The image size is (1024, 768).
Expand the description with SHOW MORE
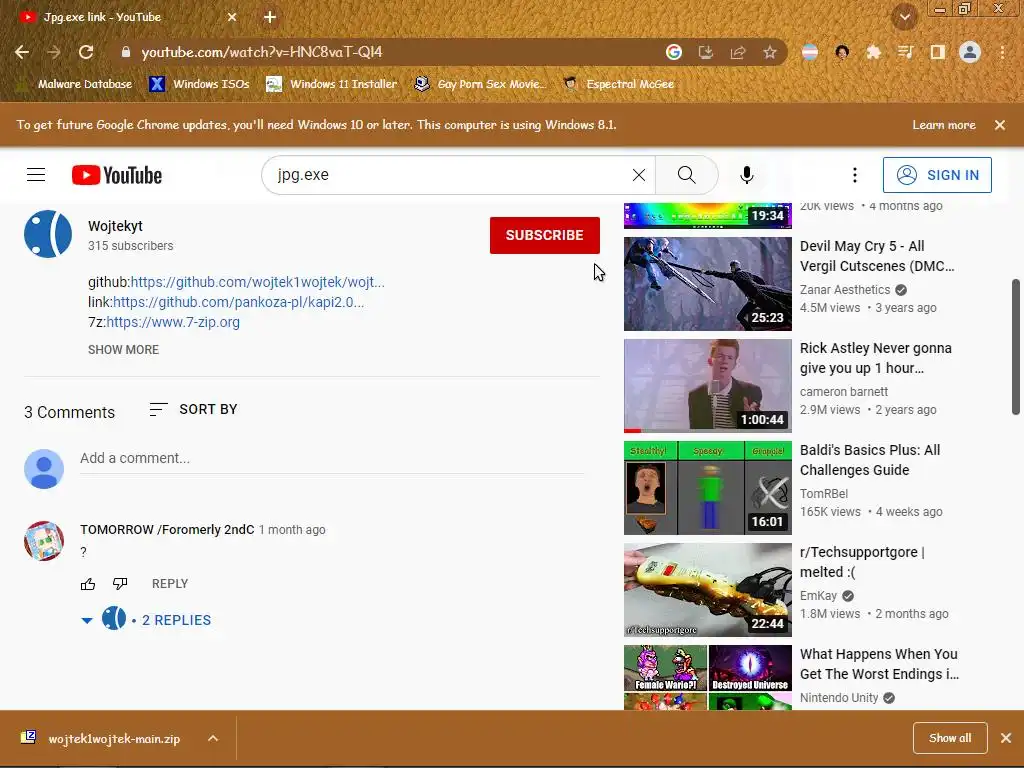point(123,349)
